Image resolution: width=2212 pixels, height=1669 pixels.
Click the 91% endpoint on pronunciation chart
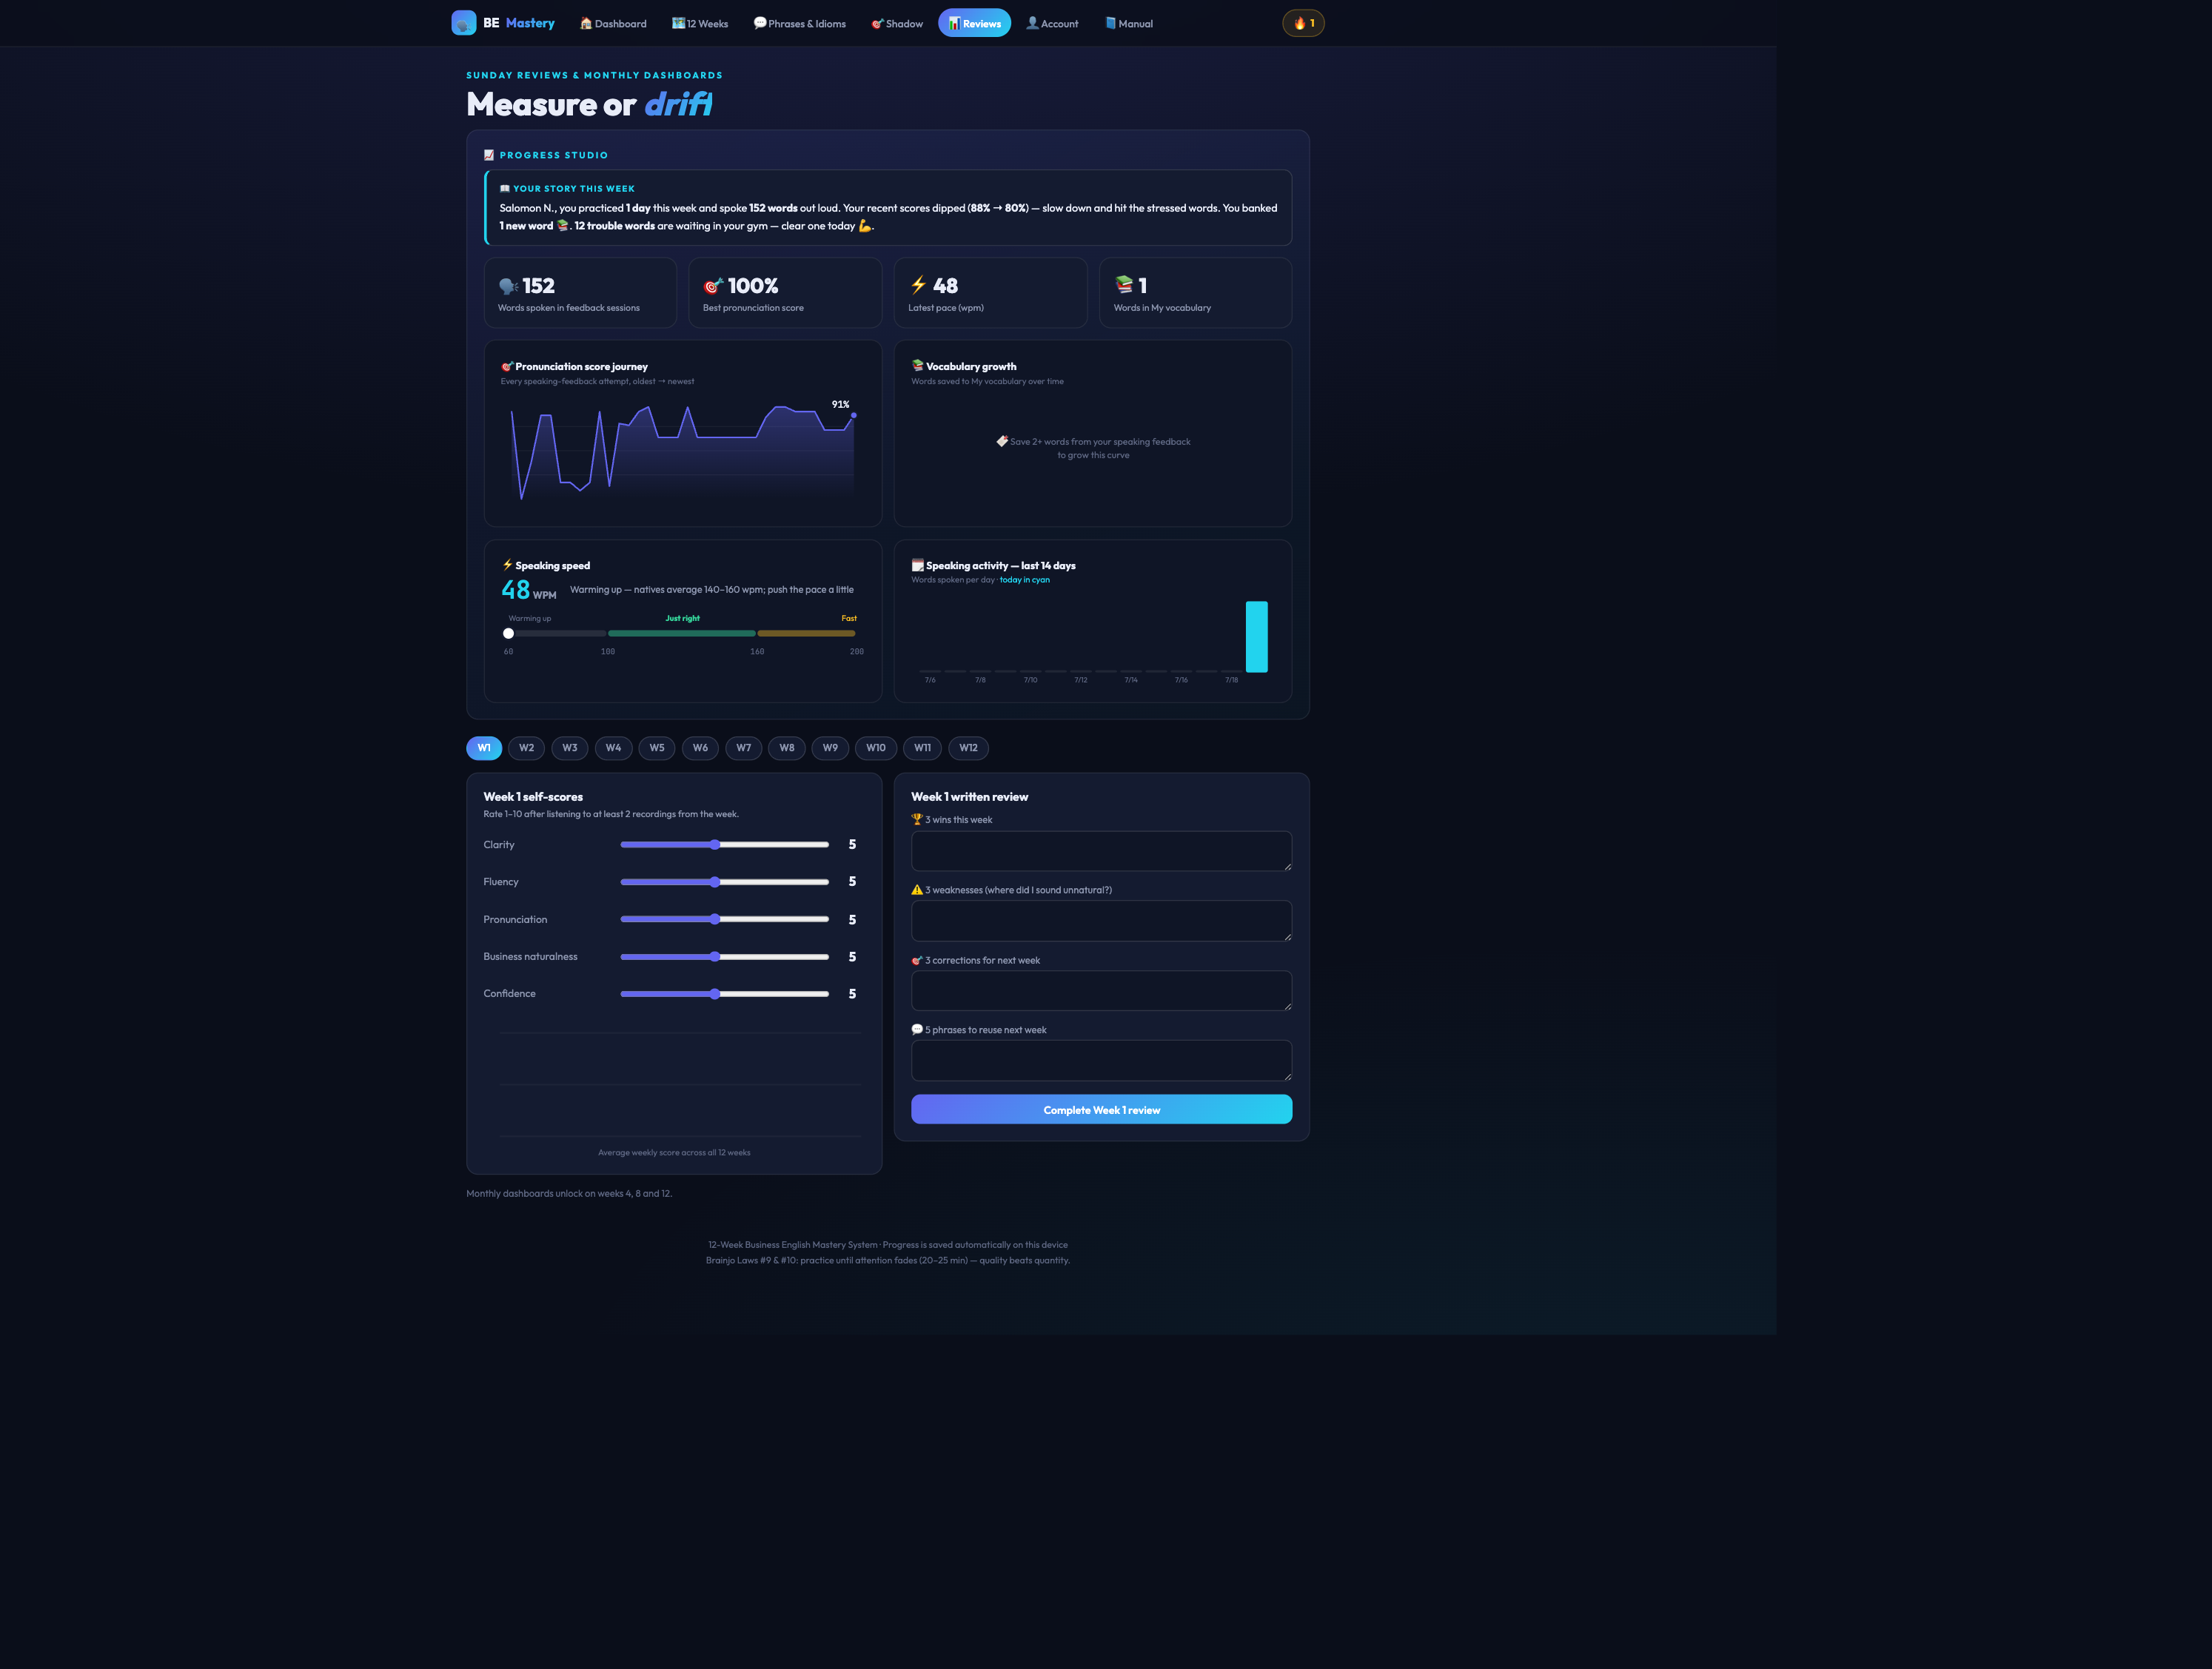853,415
